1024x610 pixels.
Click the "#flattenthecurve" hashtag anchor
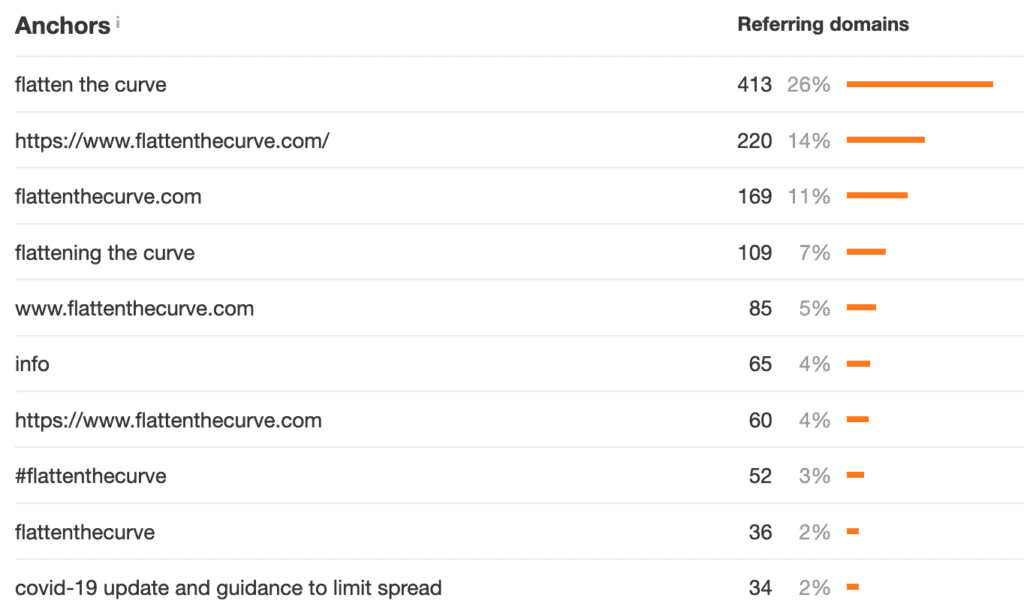[x=91, y=476]
